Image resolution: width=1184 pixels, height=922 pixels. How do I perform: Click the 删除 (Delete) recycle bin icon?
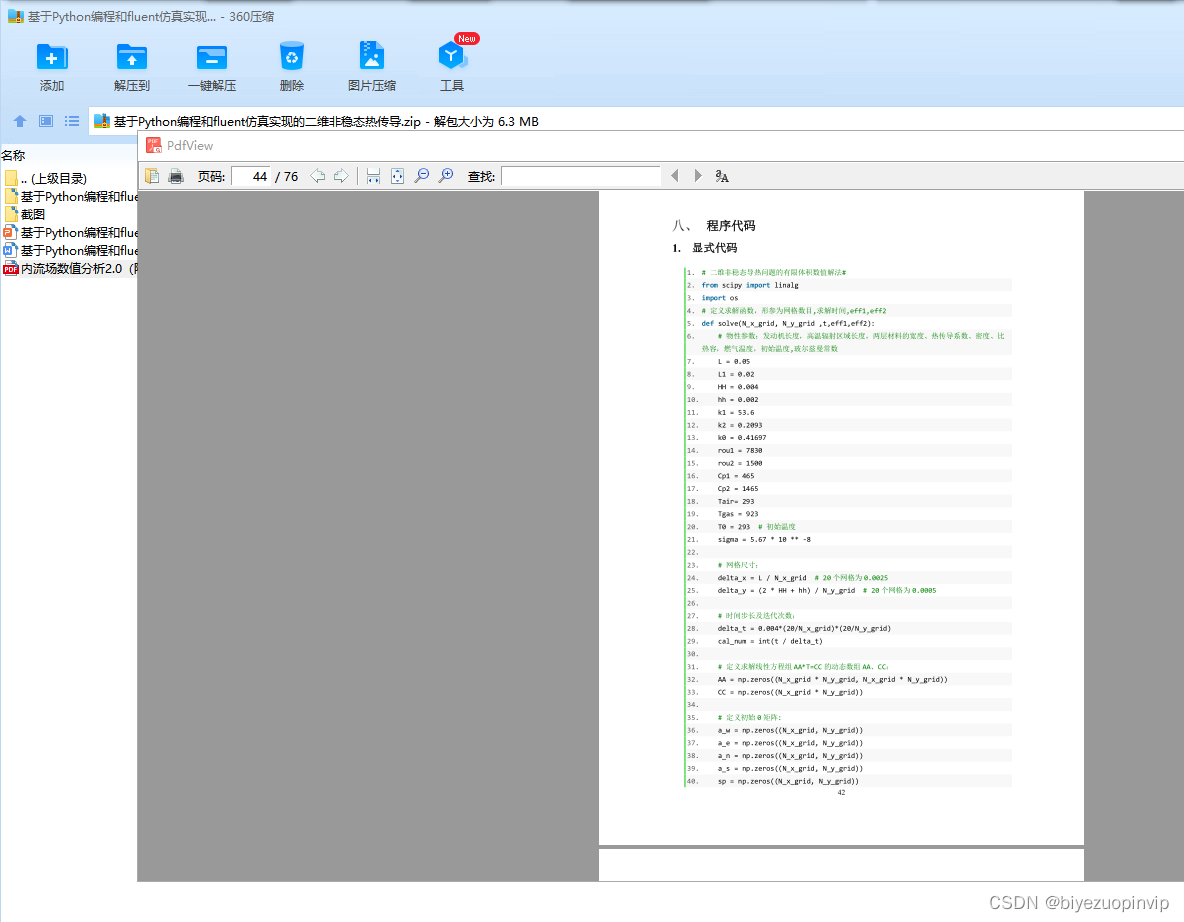pyautogui.click(x=292, y=58)
